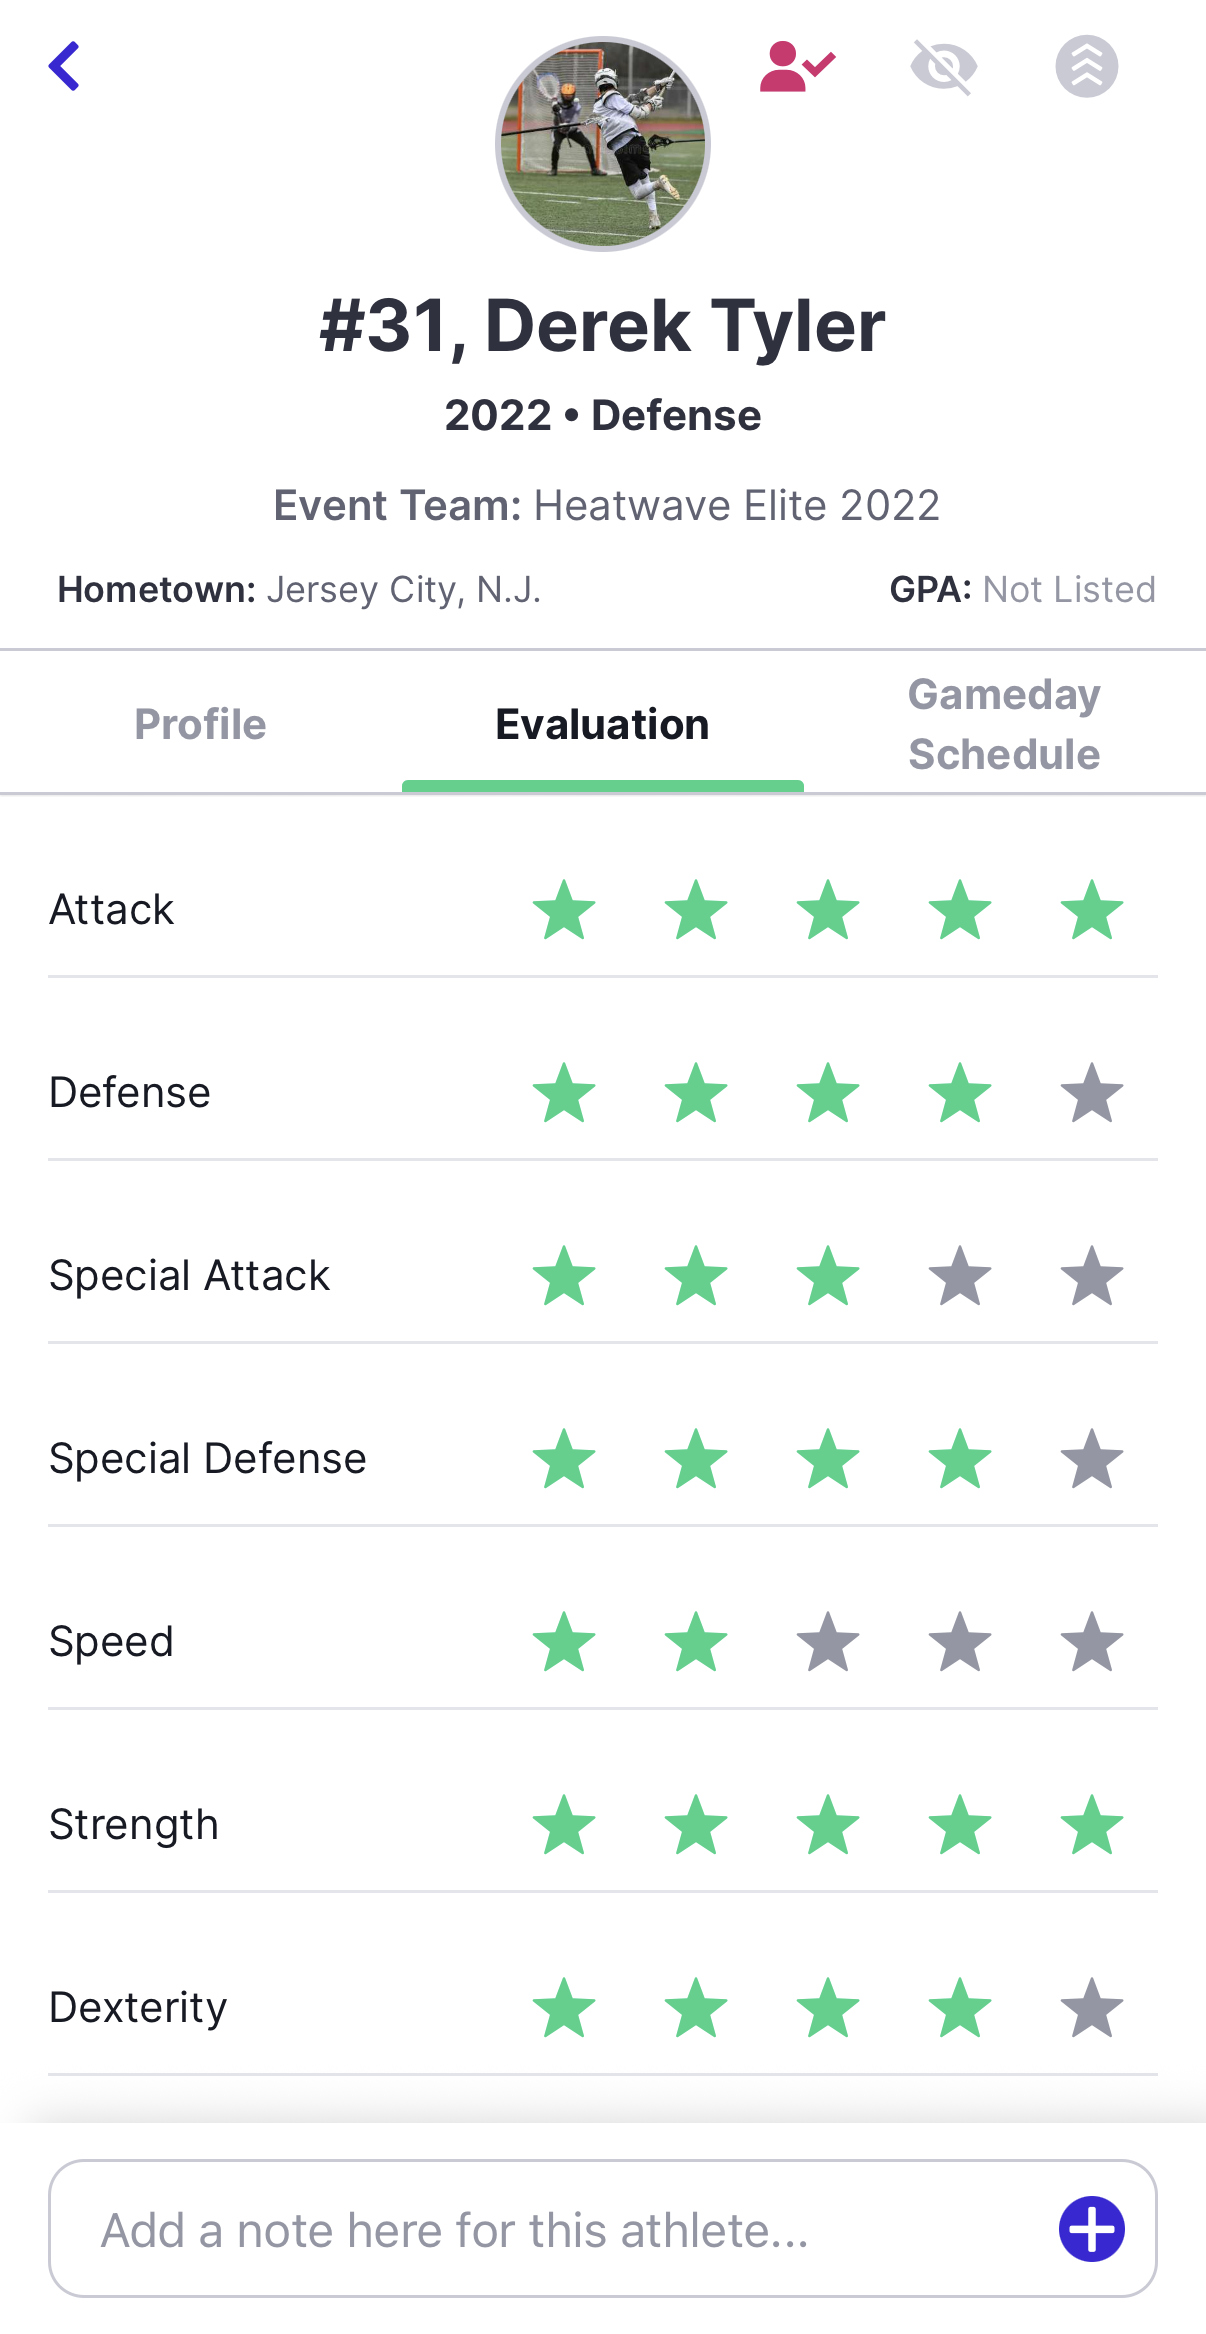Switch to the Profile tab
The height and width of the screenshot is (2334, 1206).
click(200, 724)
